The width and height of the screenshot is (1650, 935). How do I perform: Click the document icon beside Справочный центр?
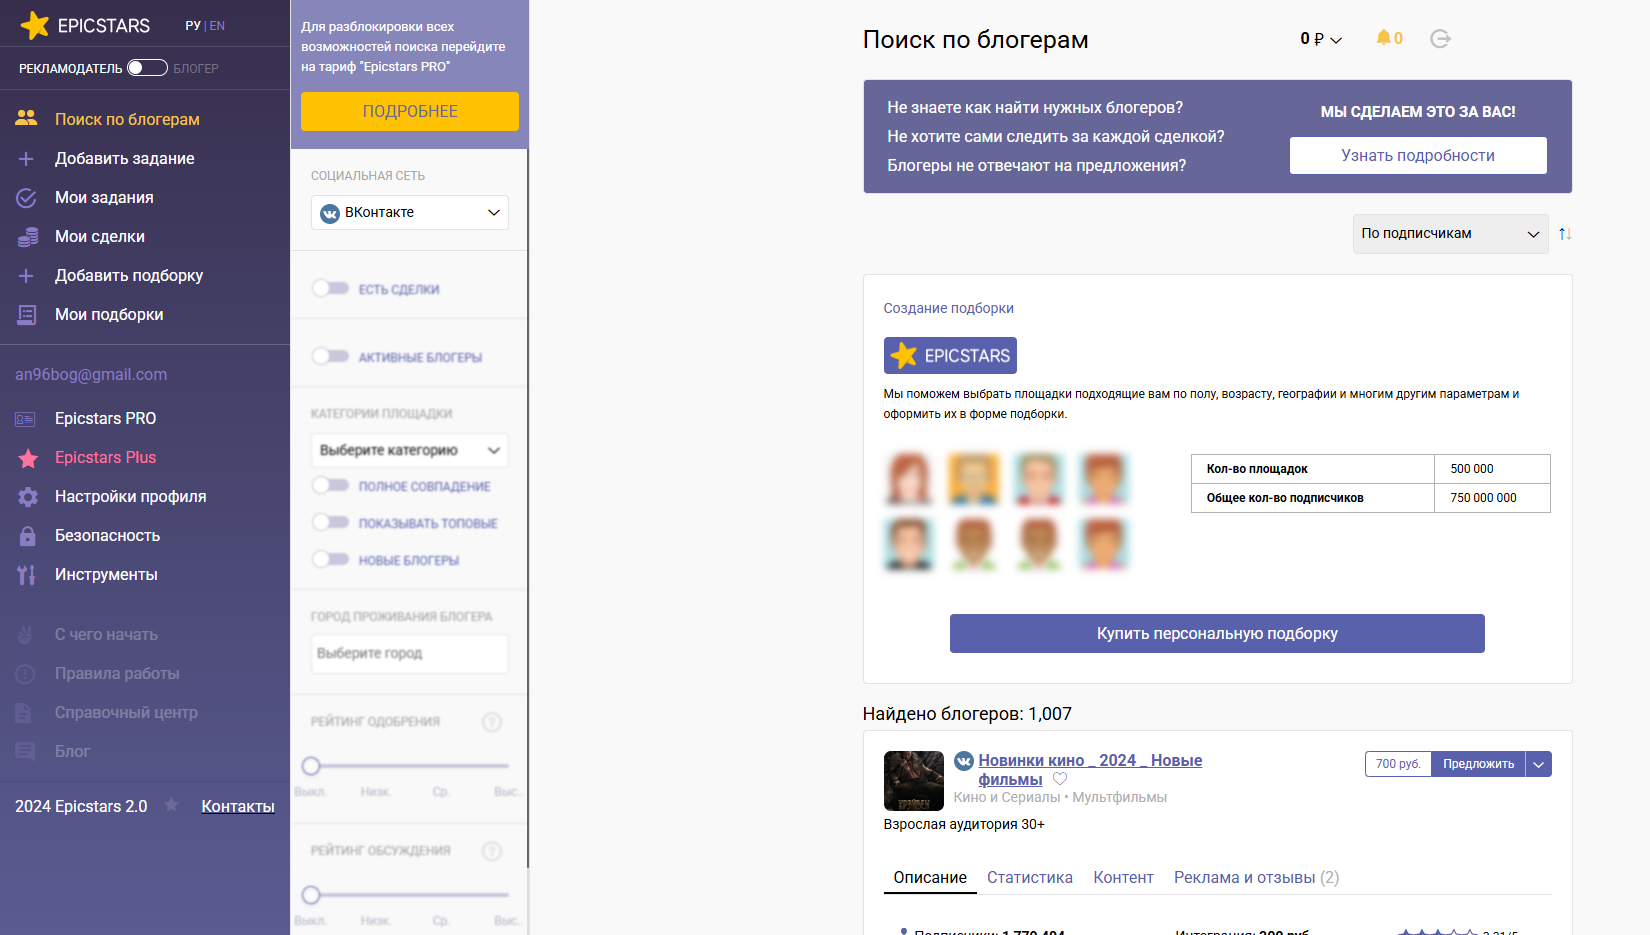[x=25, y=713]
